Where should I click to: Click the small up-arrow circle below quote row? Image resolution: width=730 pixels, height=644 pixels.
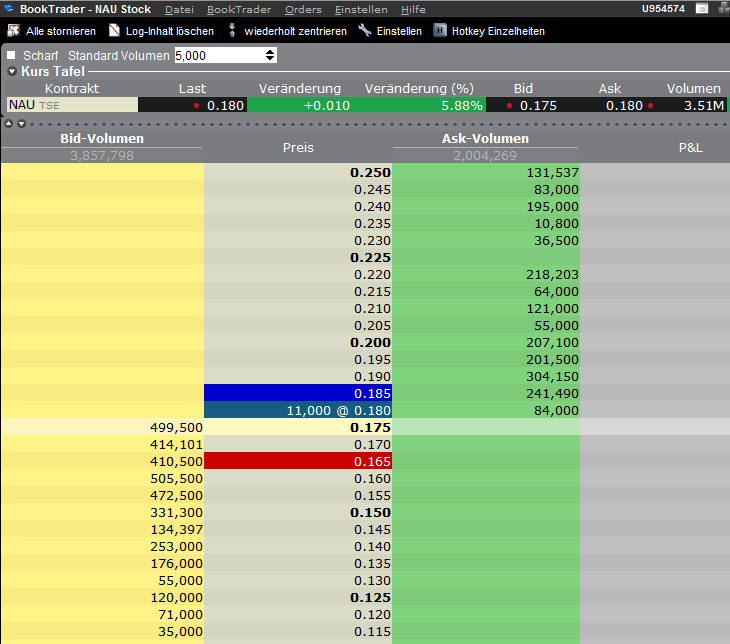pyautogui.click(x=8, y=124)
